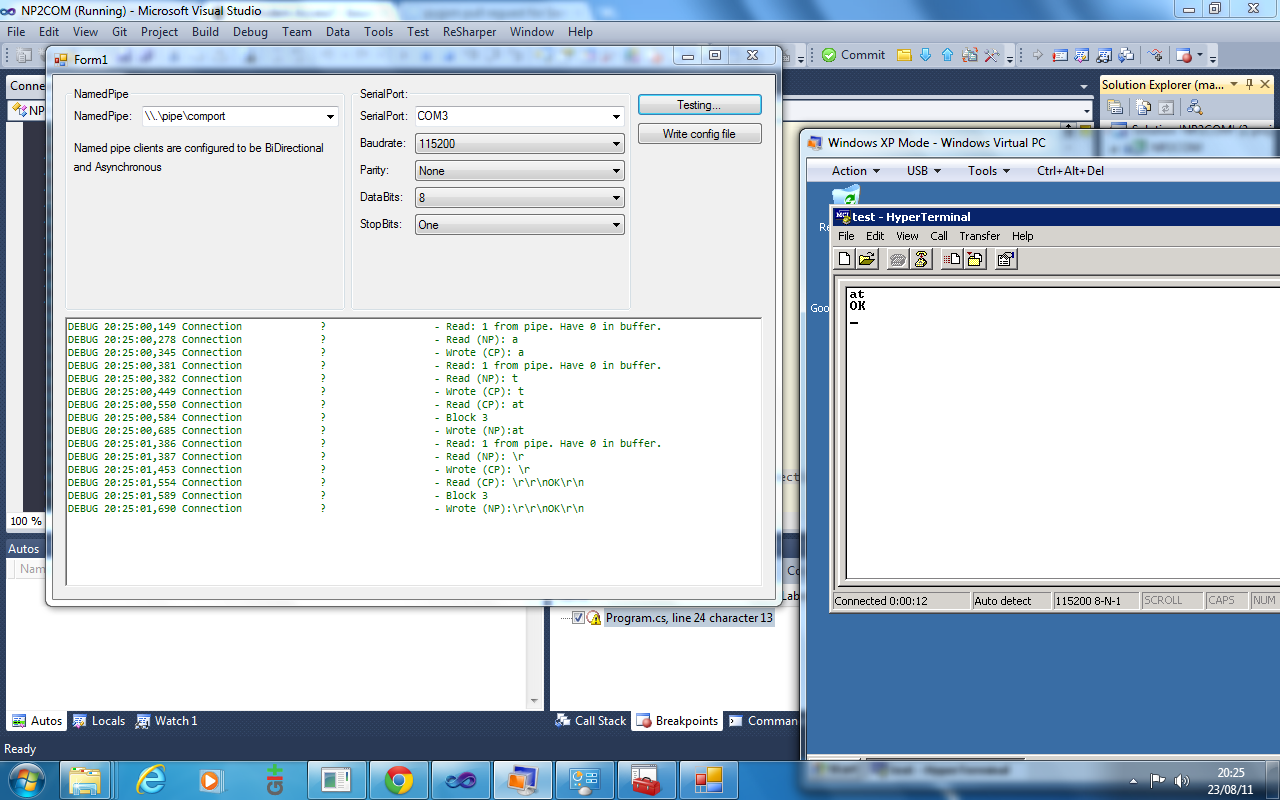Image resolution: width=1280 pixels, height=800 pixels.
Task: Click HyperTerminal Open folder icon
Action: (x=867, y=259)
